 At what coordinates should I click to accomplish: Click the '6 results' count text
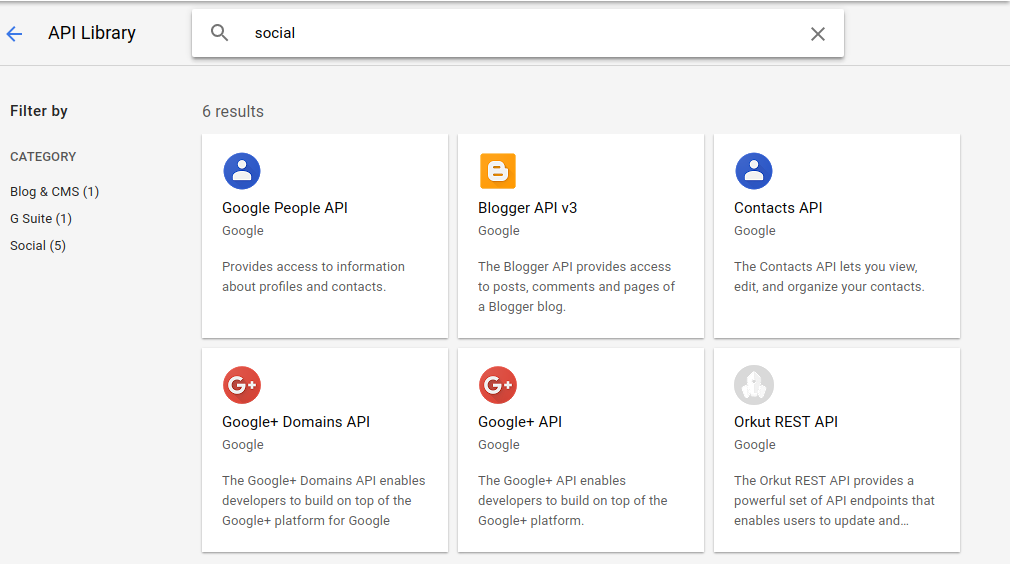pos(233,111)
